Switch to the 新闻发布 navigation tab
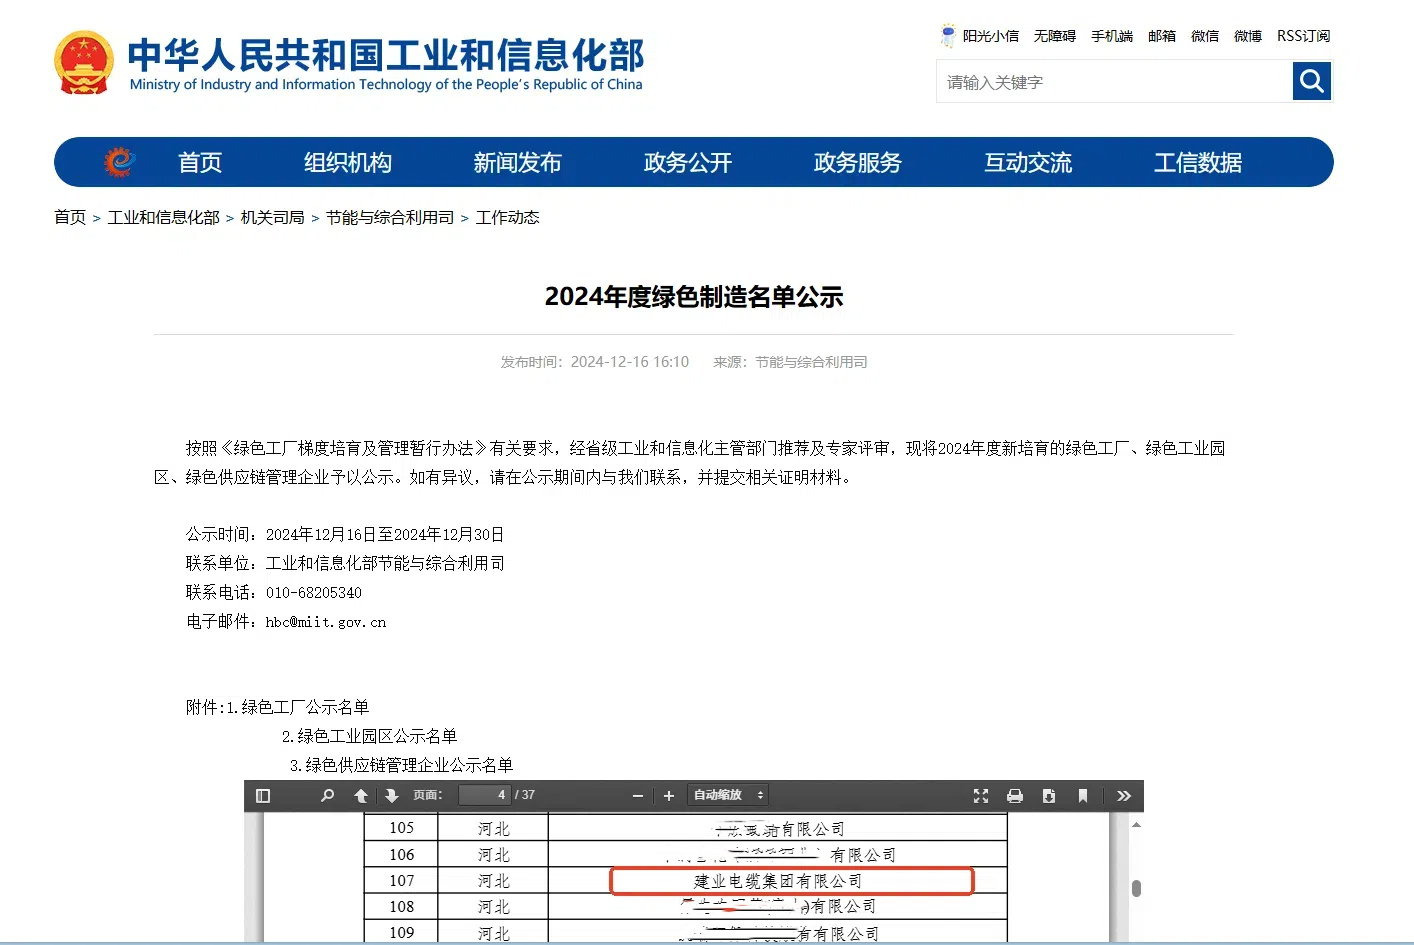This screenshot has width=1414, height=945. tap(518, 162)
